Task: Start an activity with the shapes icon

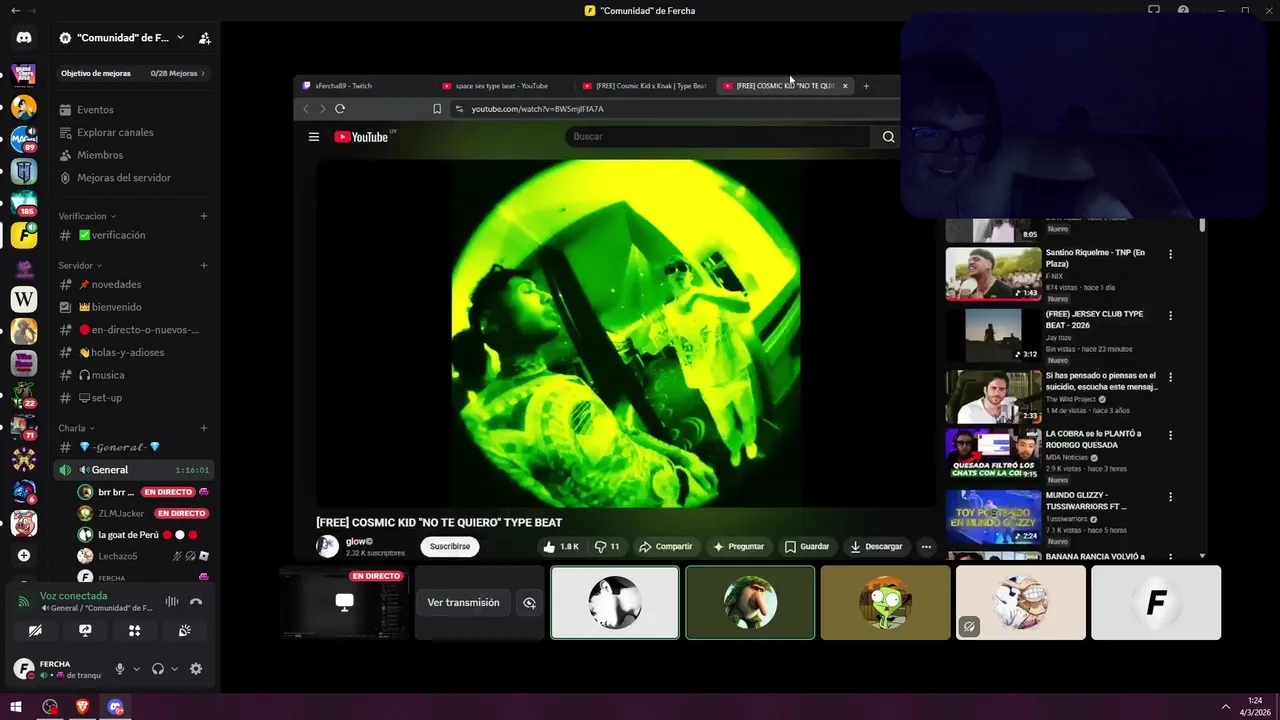Action: coord(134,631)
